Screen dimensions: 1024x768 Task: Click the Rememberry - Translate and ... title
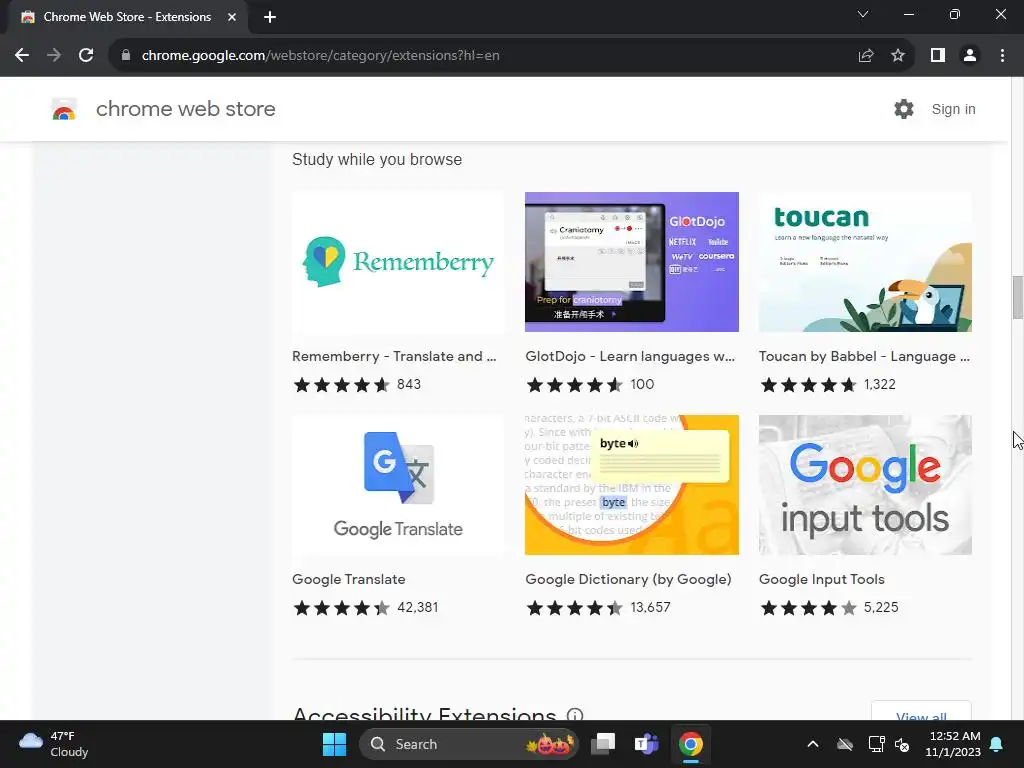[x=394, y=357]
